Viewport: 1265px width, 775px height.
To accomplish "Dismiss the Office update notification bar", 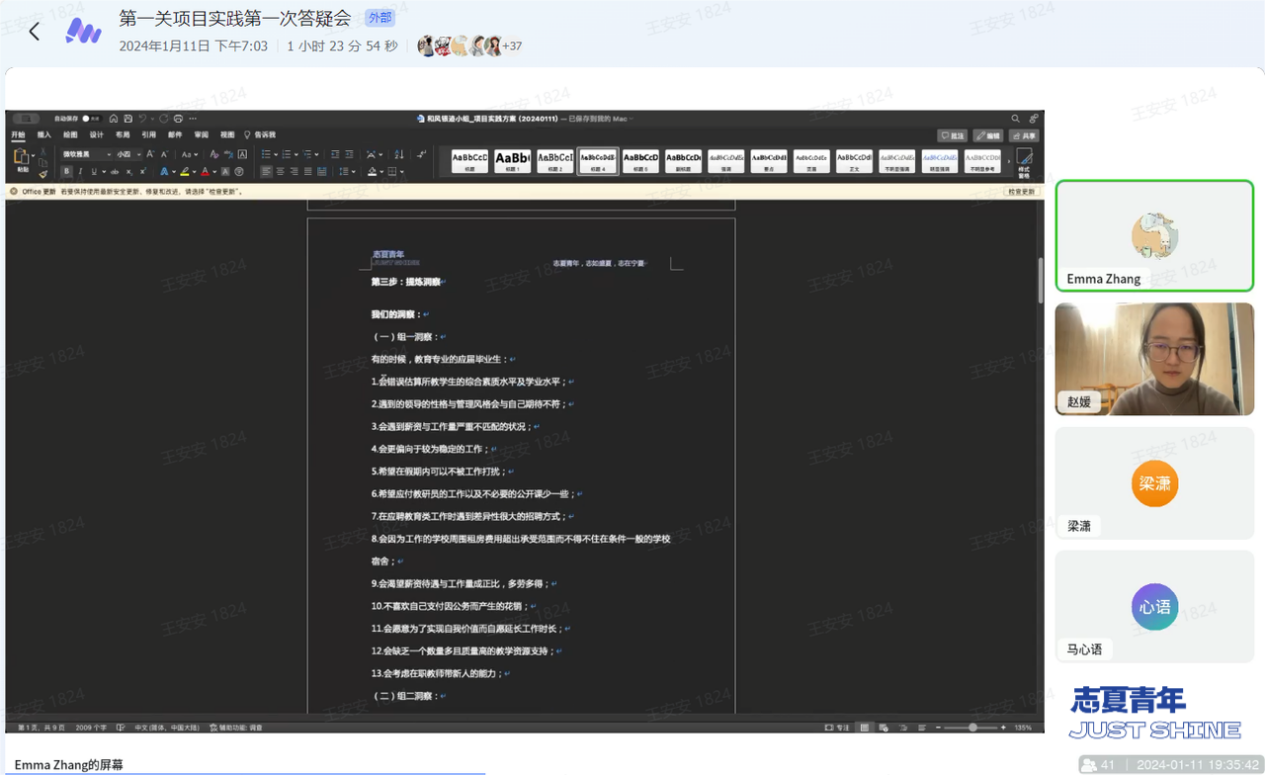I will 14,191.
